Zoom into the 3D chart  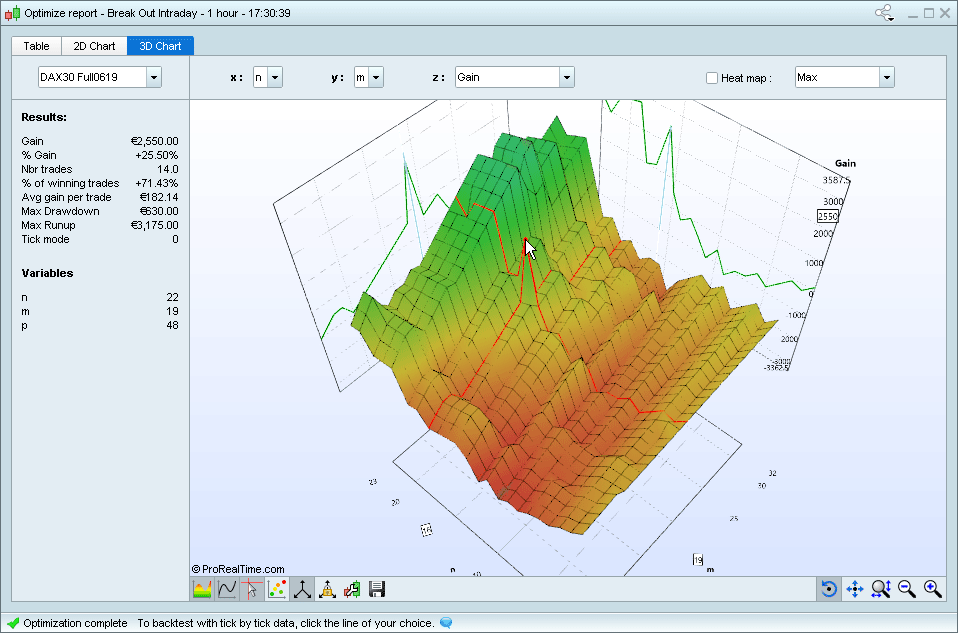coord(930,589)
